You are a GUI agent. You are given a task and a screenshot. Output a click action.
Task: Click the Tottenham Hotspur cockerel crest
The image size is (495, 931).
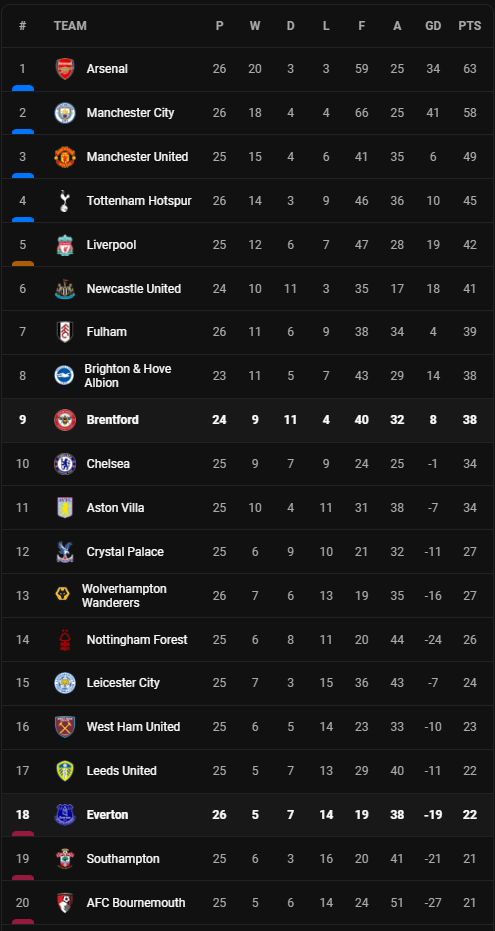[x=65, y=201]
